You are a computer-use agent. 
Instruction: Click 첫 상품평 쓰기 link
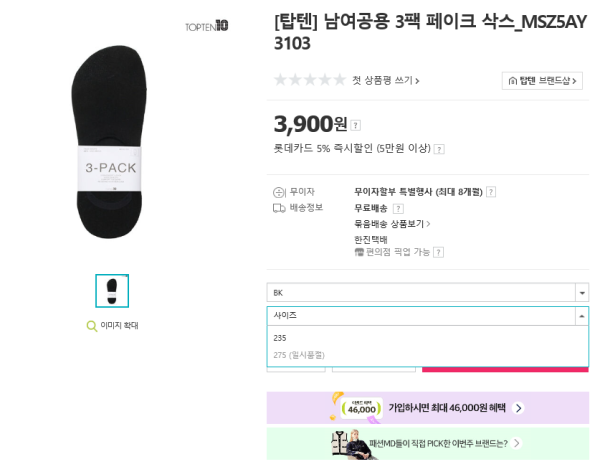tap(385, 80)
